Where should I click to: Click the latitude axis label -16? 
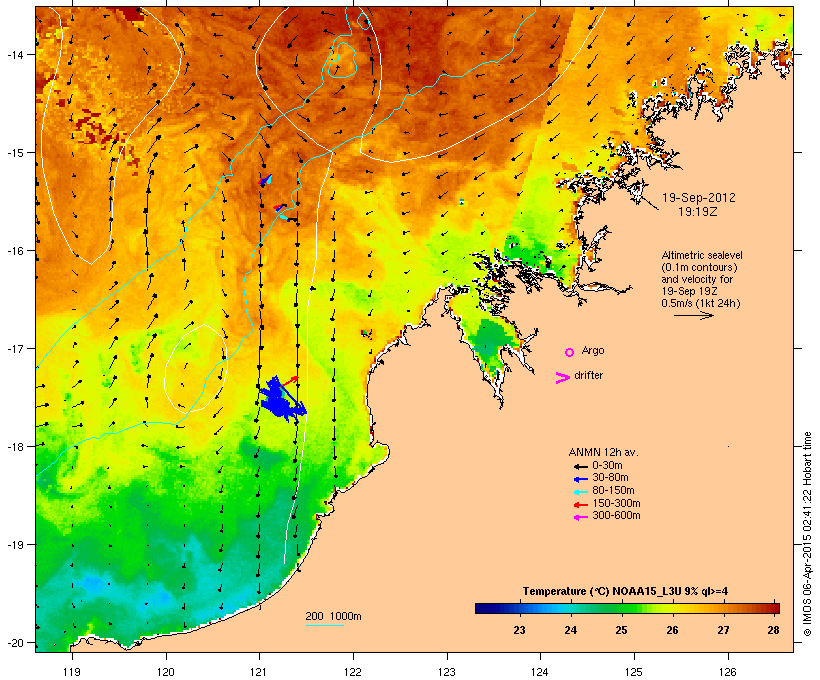coord(15,251)
